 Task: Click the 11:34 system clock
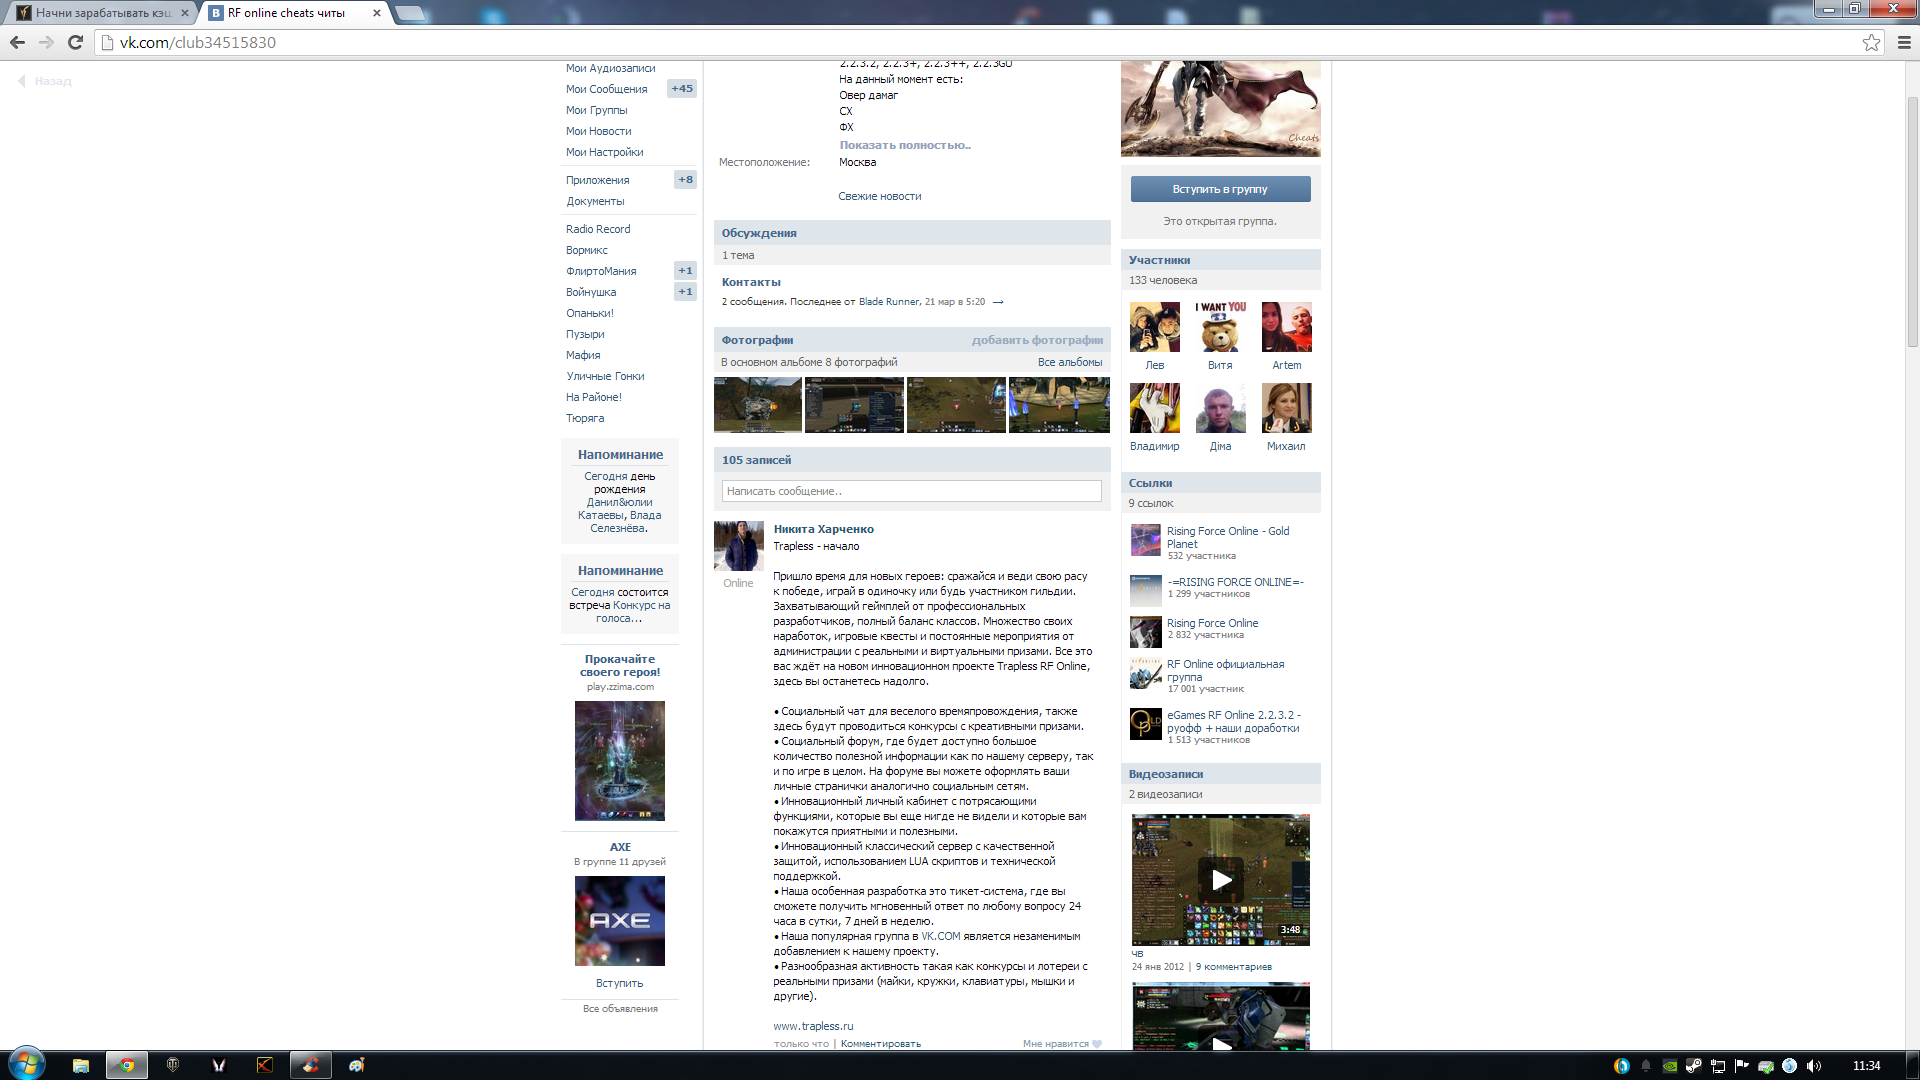[x=1866, y=1066]
